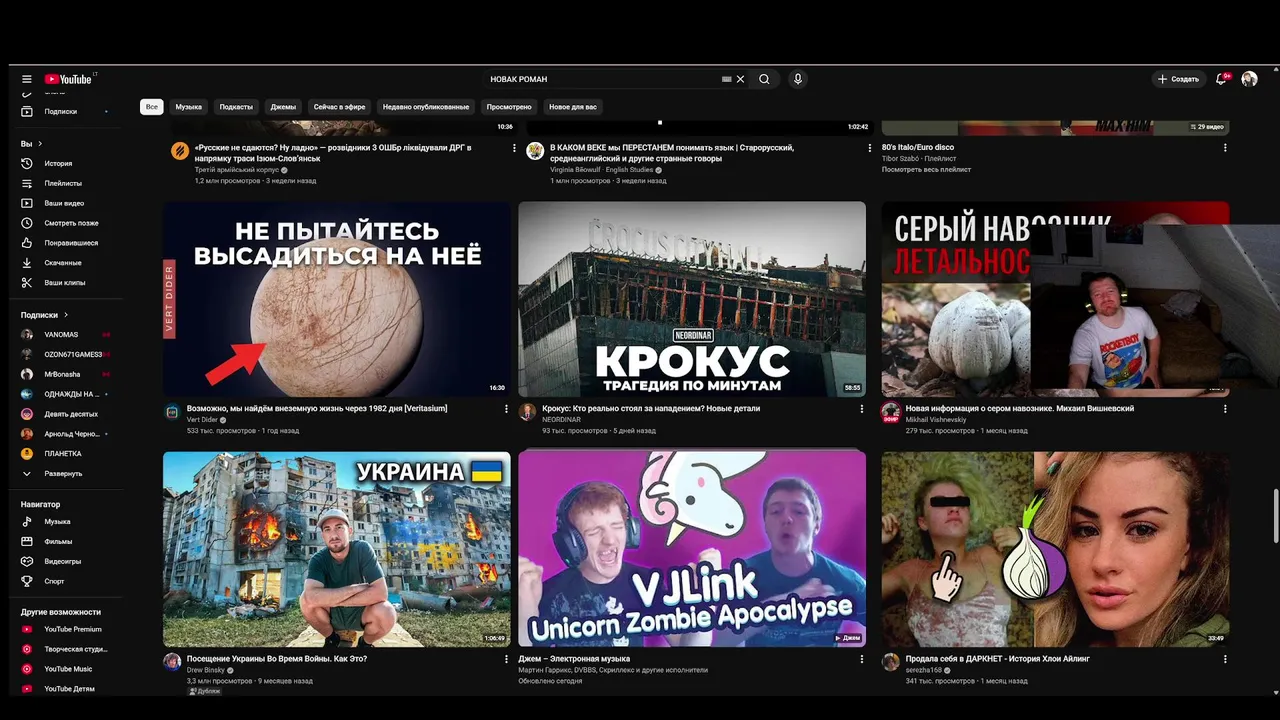Image resolution: width=1280 pixels, height=720 pixels.
Task: Open the Vert Dider channel link
Action: (202, 420)
